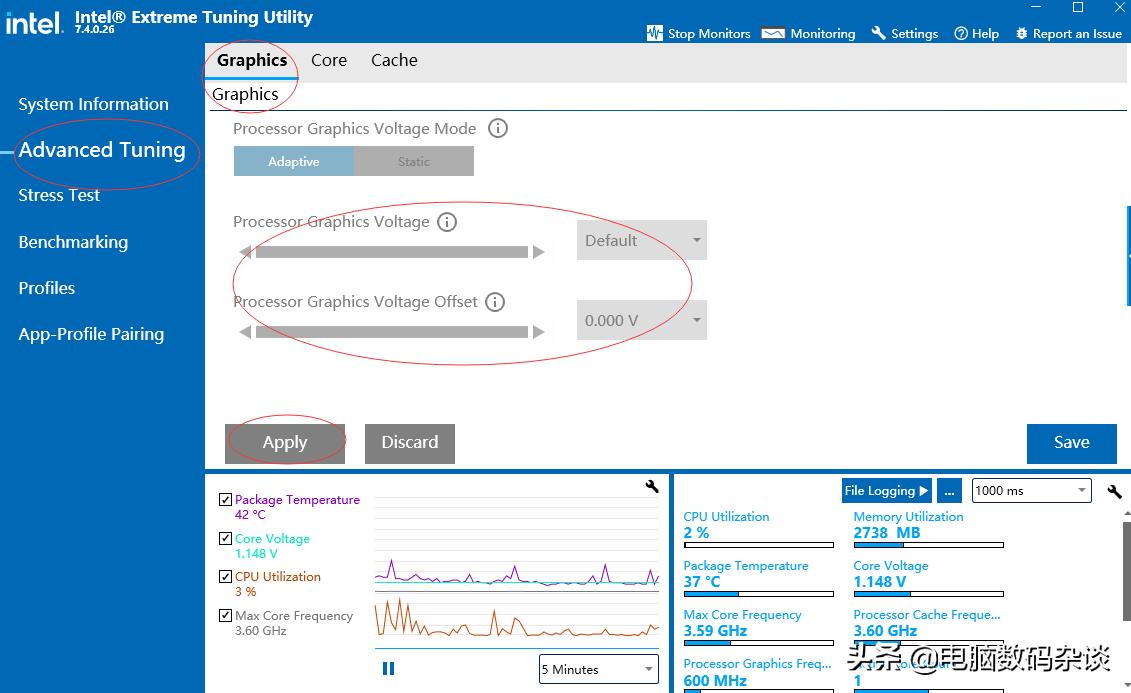Uncheck Max Core Frequency graph checkbox
1131x693 pixels.
tap(225, 615)
